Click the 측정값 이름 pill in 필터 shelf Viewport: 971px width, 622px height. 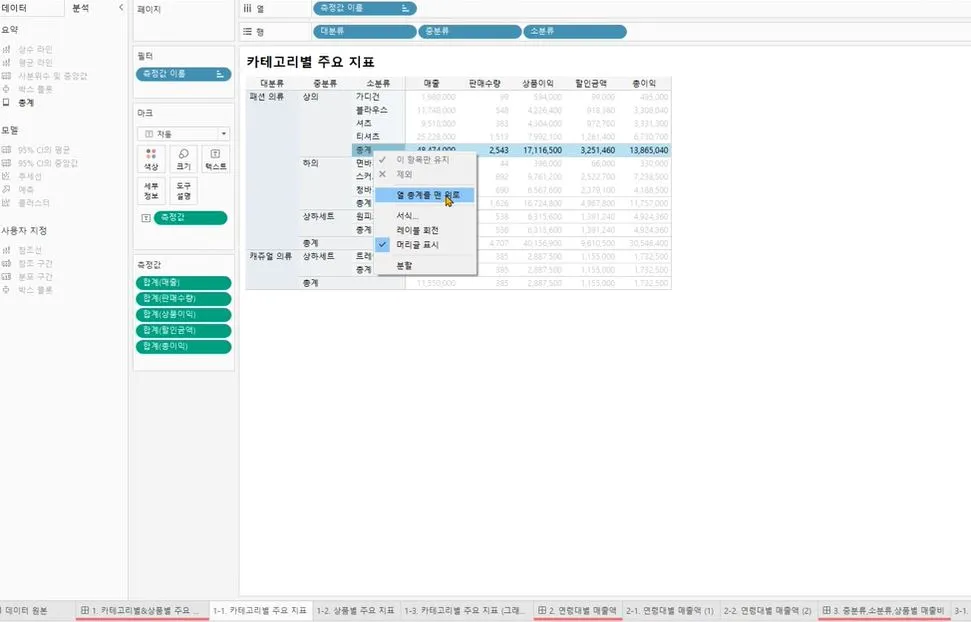183,74
